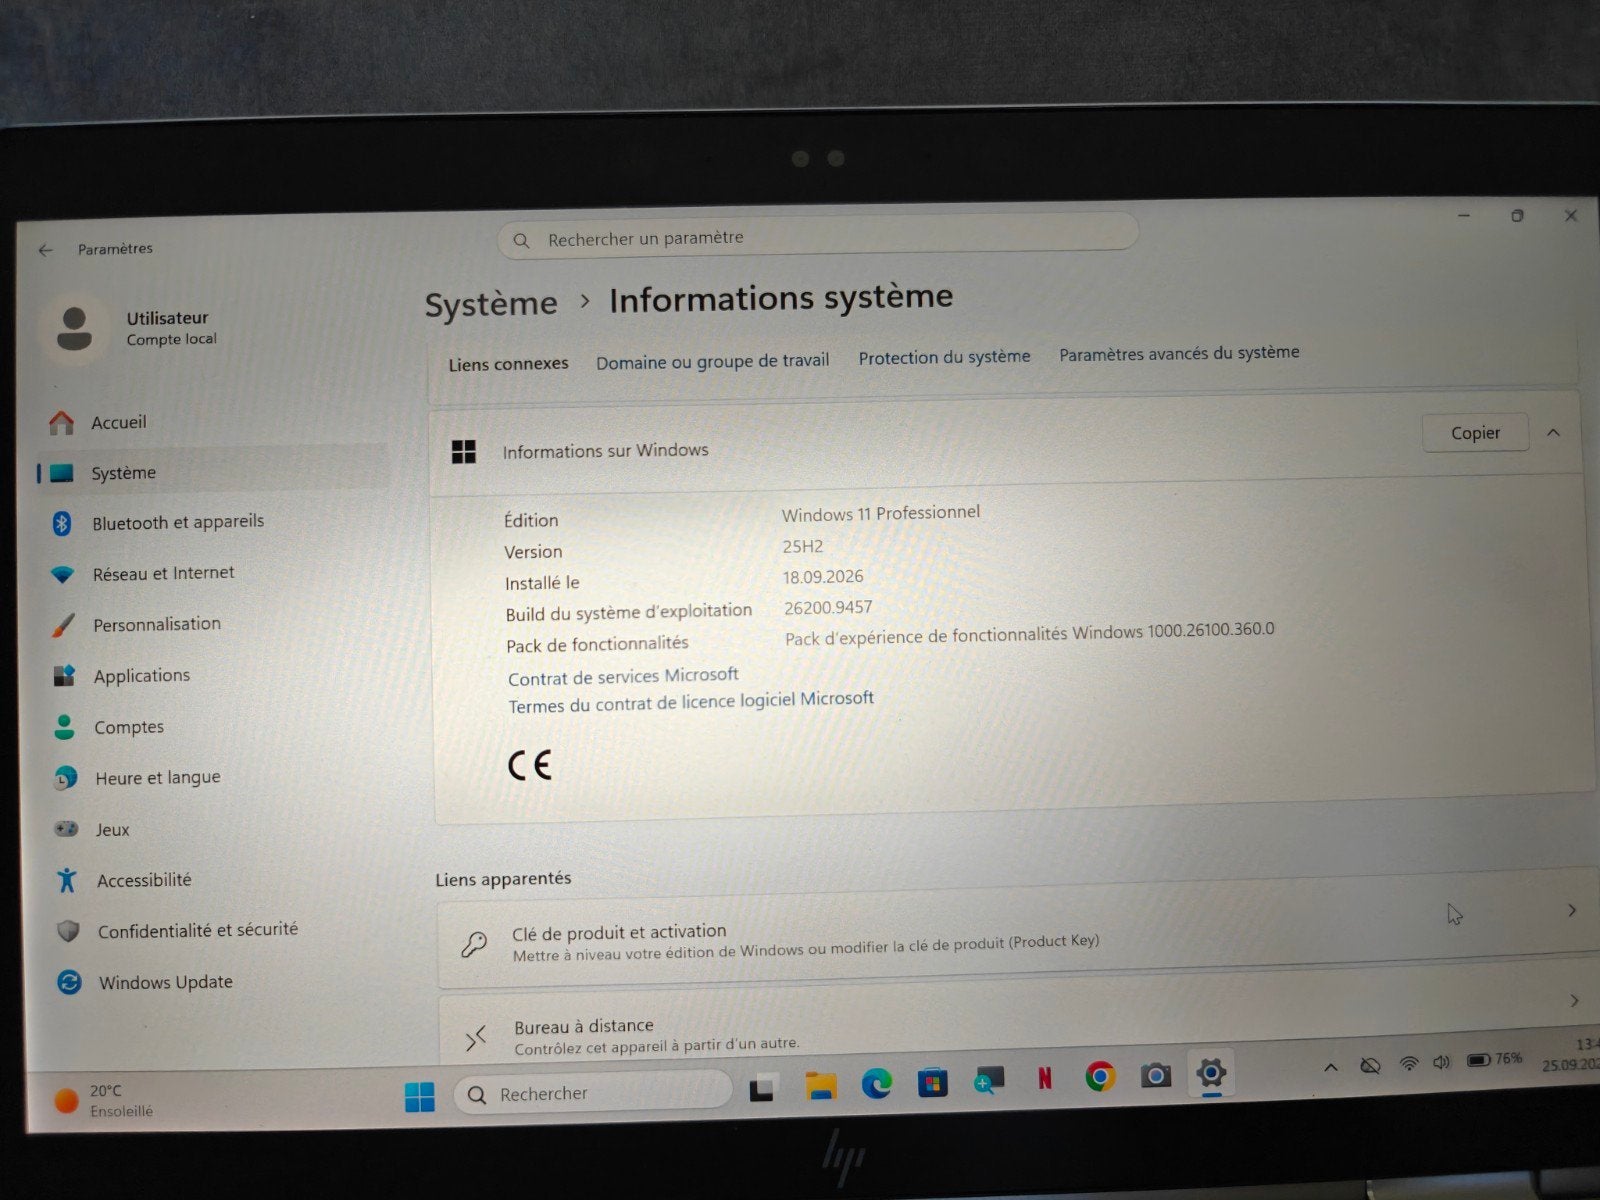Launch Netflix from the taskbar
1600x1200 pixels.
(x=1045, y=1078)
